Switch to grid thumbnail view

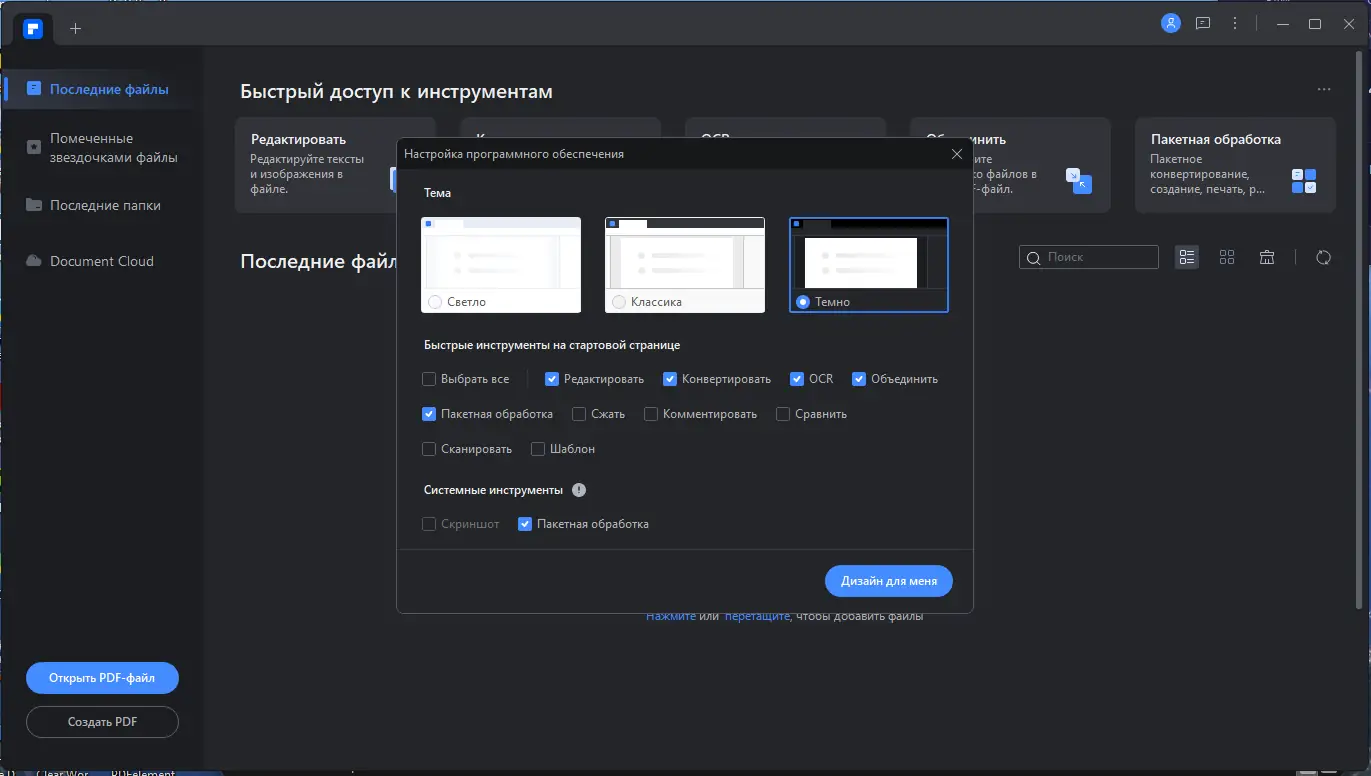[1227, 257]
